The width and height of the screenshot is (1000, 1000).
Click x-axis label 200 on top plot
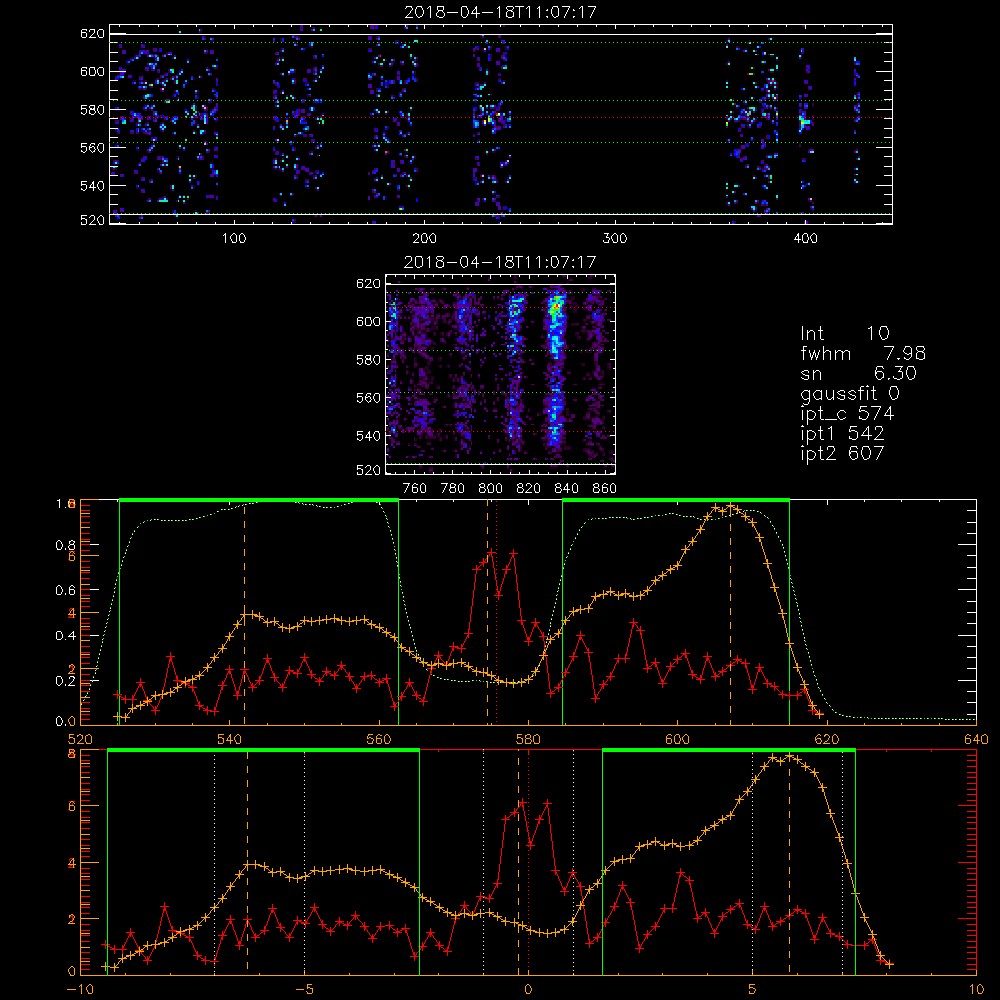[424, 239]
